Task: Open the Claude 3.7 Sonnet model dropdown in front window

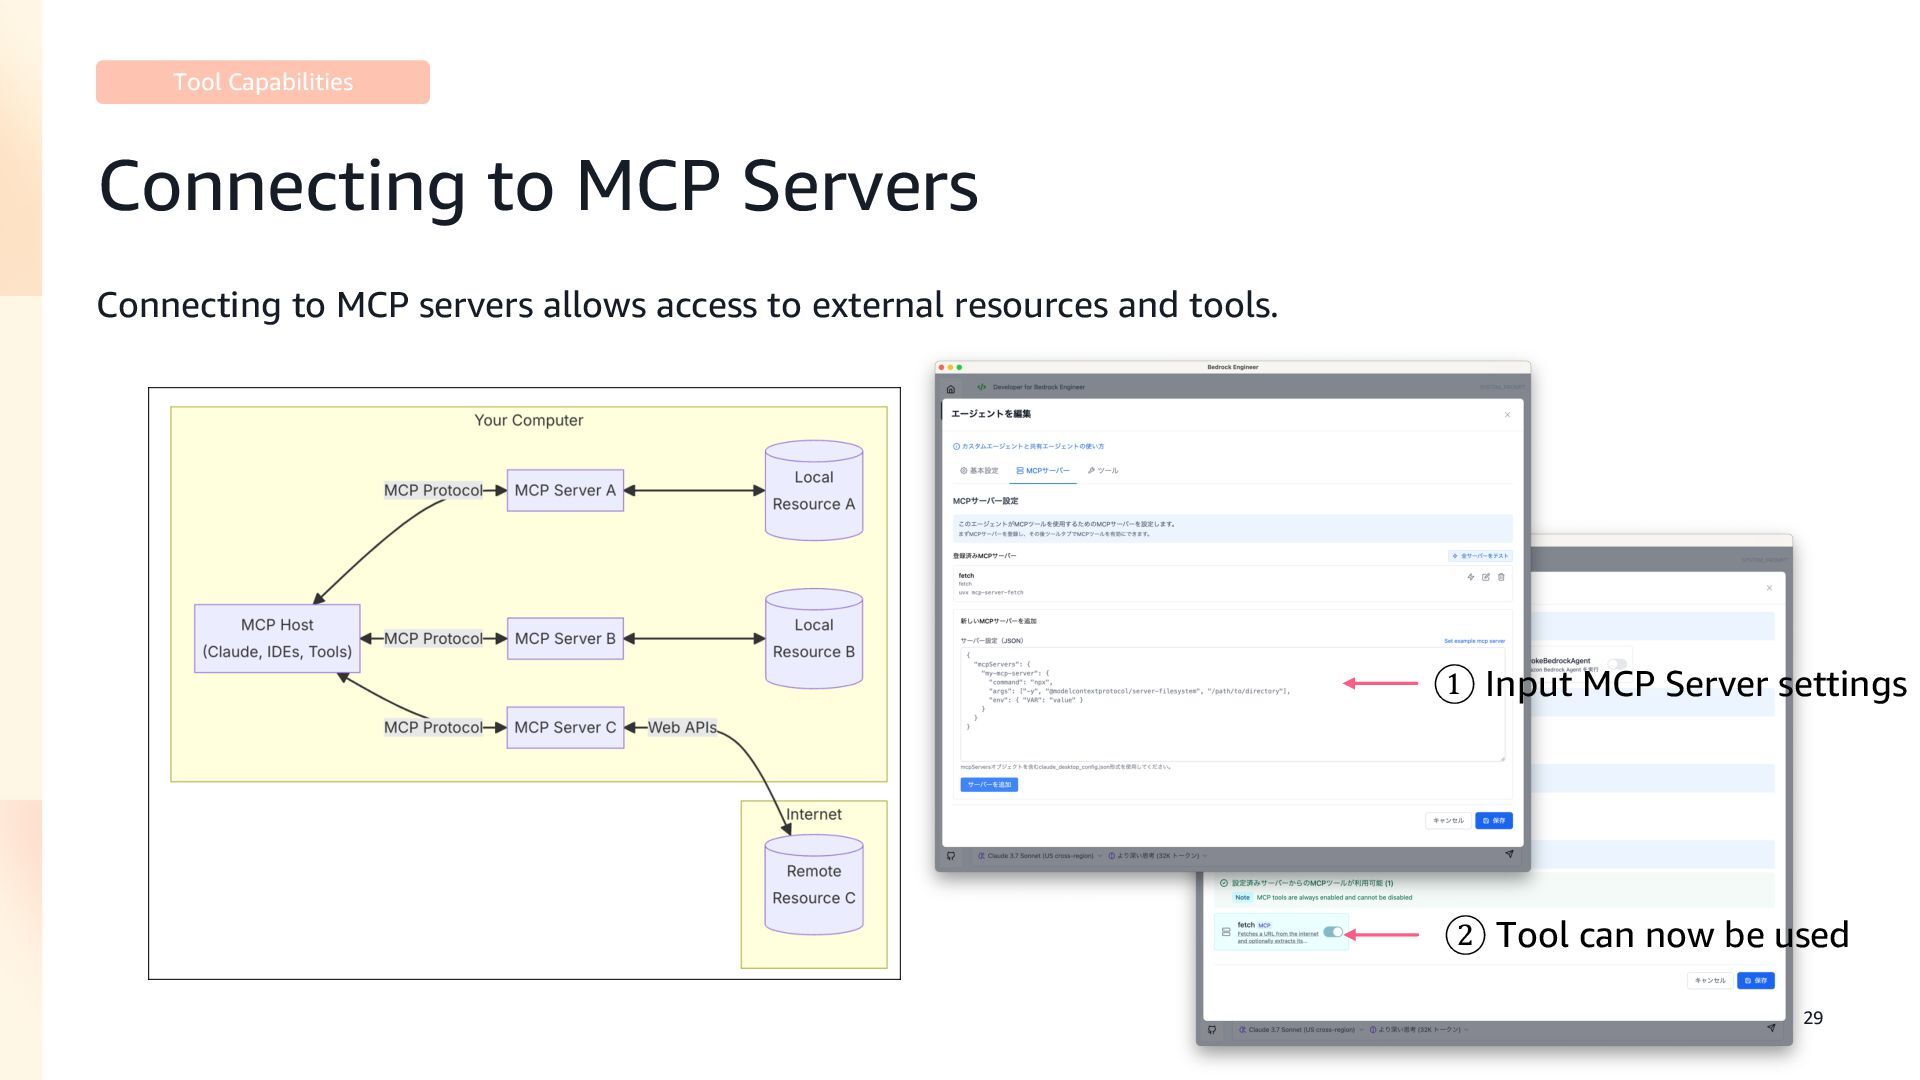Action: tap(1039, 856)
